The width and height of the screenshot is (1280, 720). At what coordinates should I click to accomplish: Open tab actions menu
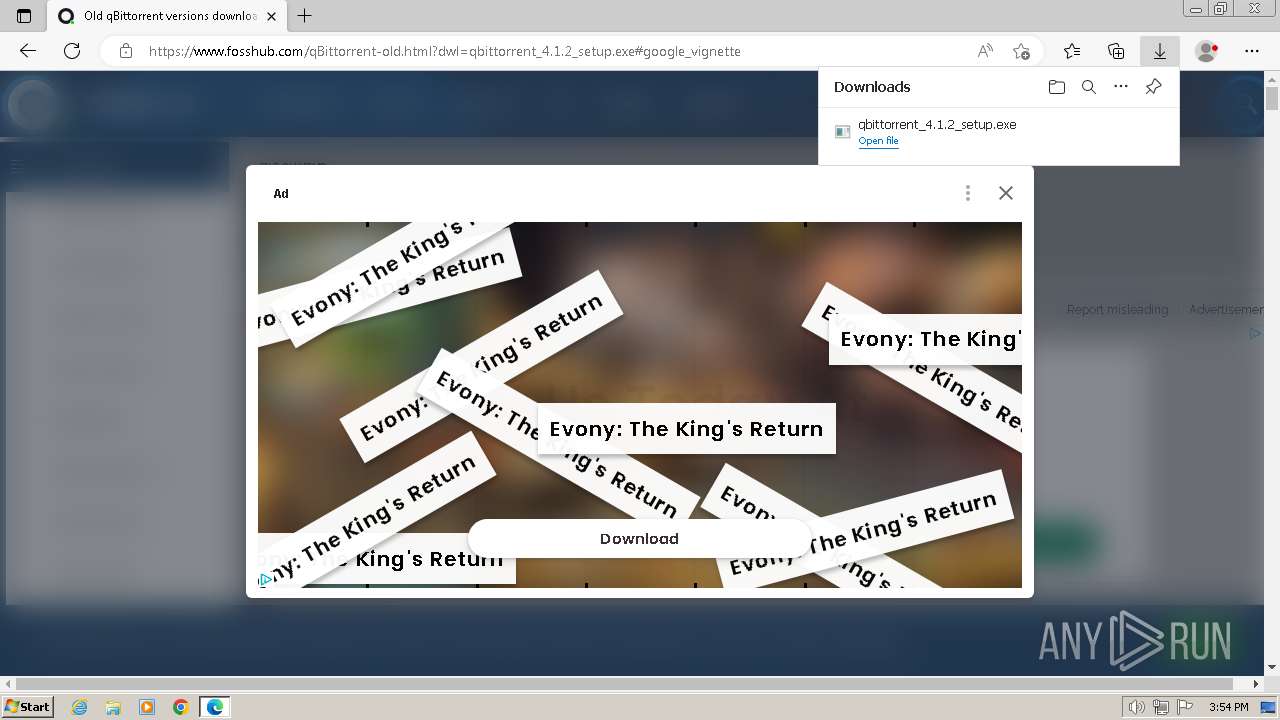[24, 16]
